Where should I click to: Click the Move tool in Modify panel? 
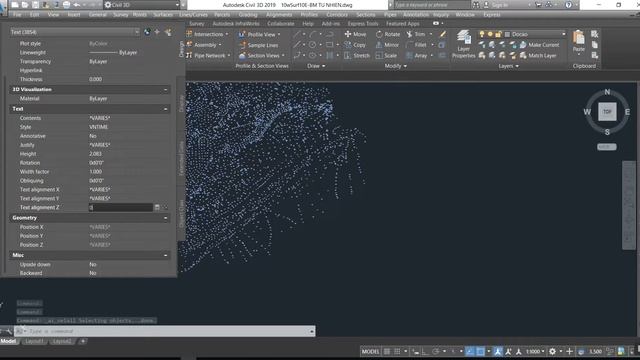point(355,34)
